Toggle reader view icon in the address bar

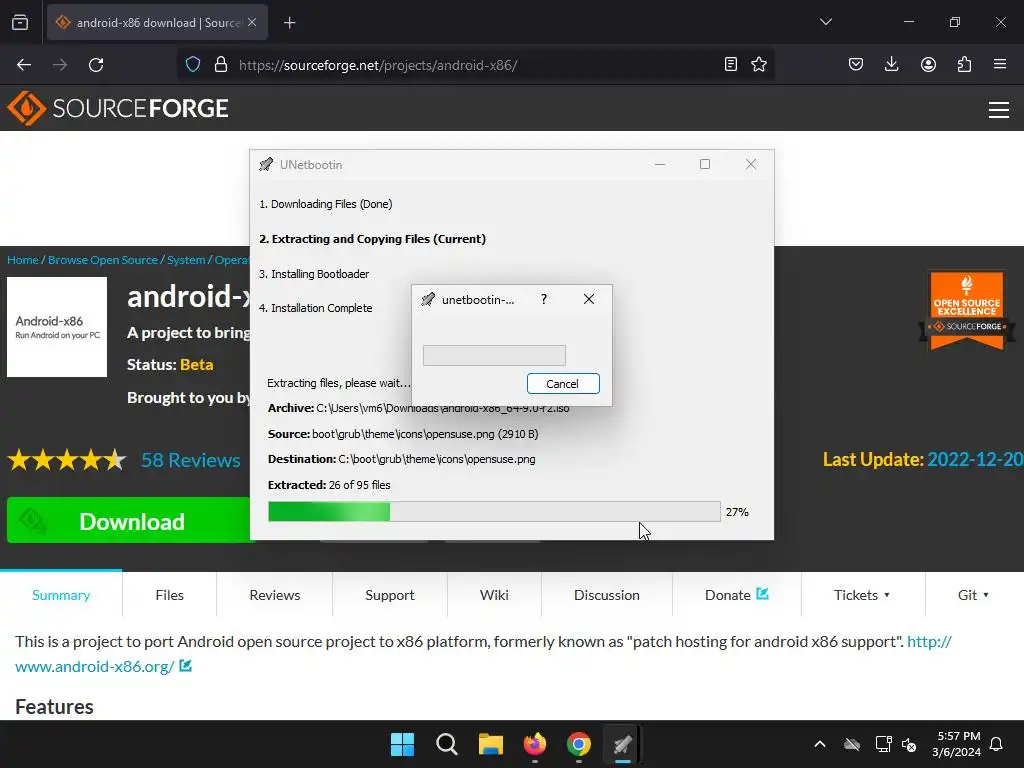[x=731, y=64]
